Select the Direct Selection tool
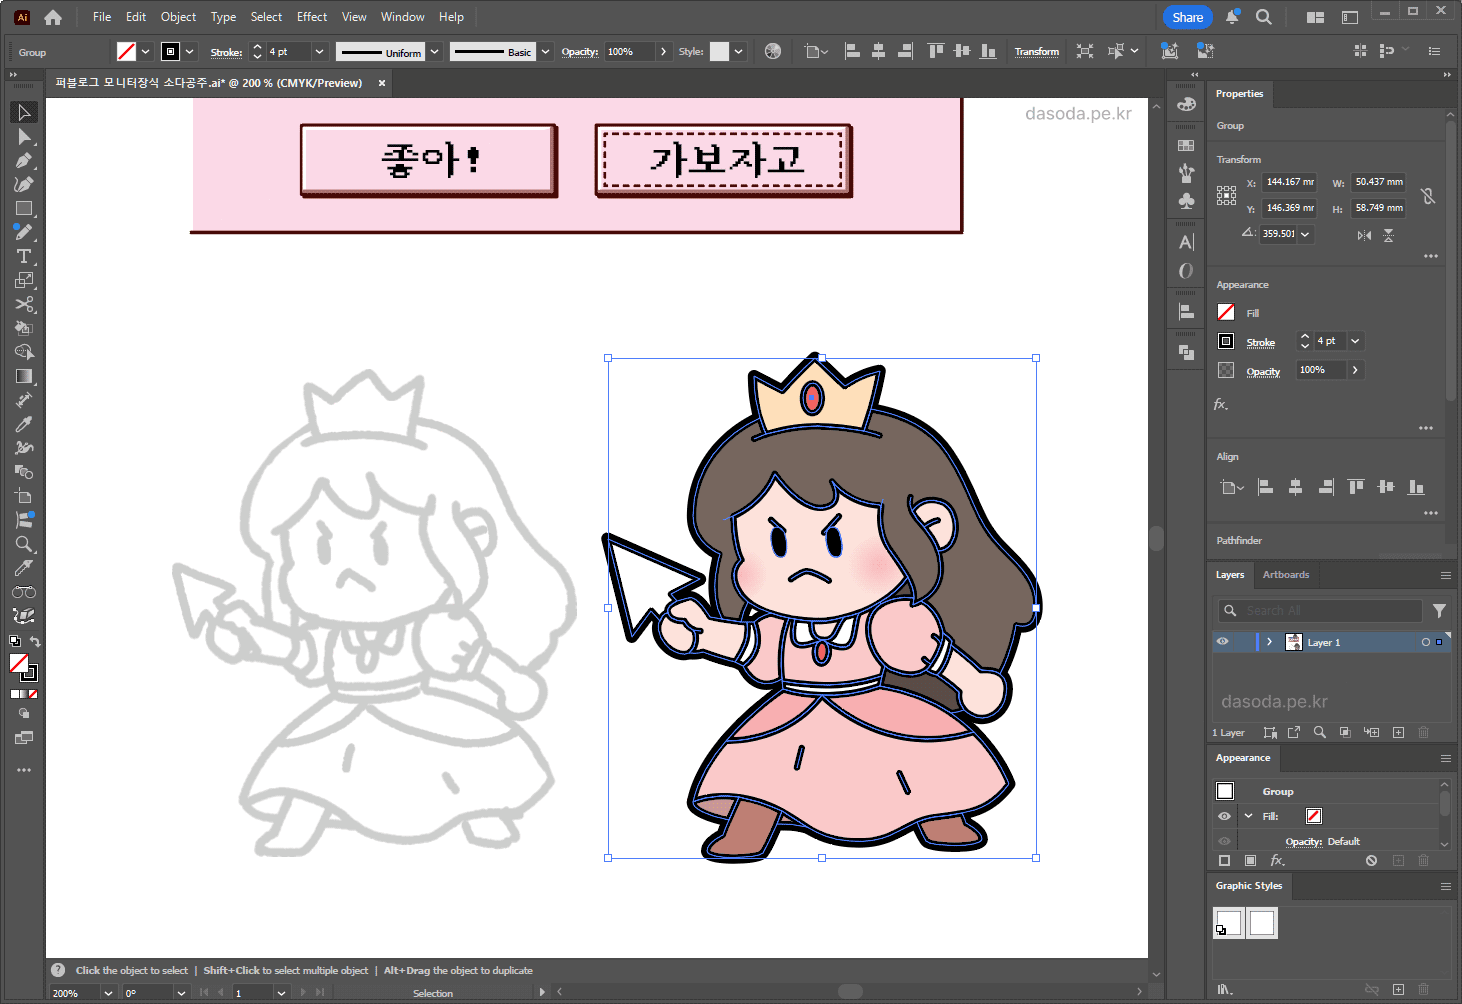 coord(24,137)
